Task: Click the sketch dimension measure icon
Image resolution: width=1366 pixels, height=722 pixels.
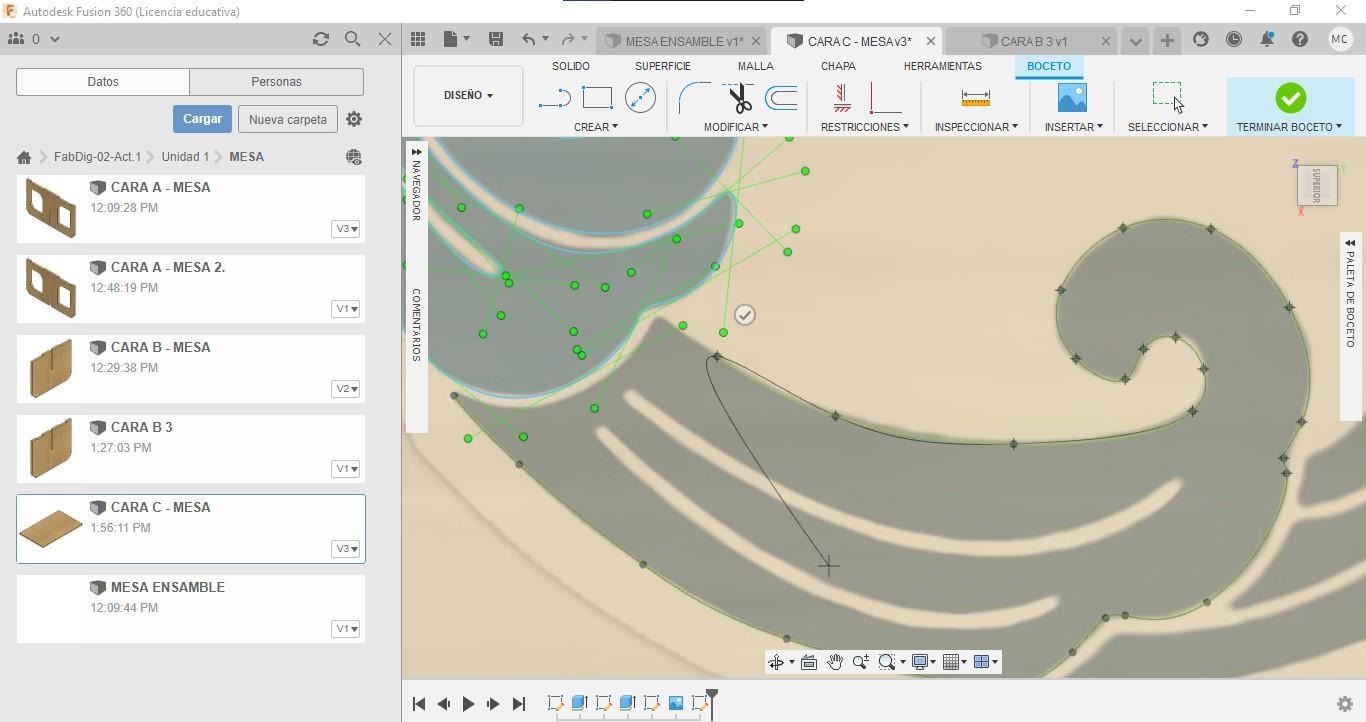Action: pyautogui.click(x=975, y=98)
